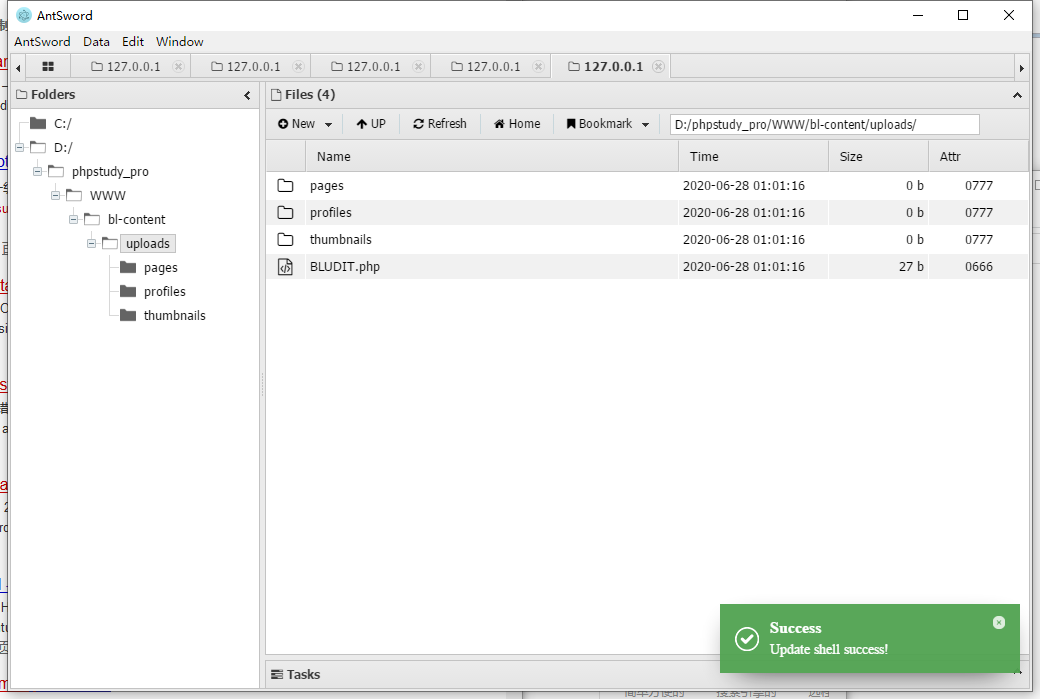The height and width of the screenshot is (699, 1040).
Task: Select the D:/ drive label in tree
Action: click(x=63, y=147)
